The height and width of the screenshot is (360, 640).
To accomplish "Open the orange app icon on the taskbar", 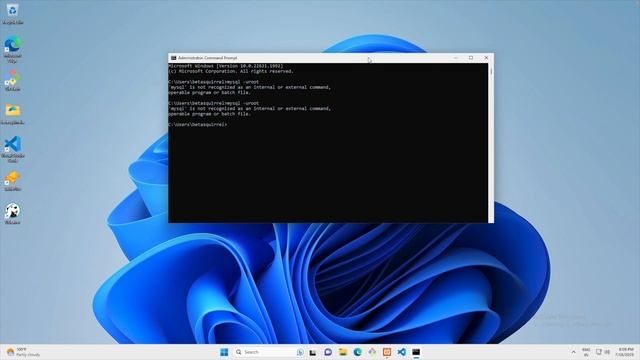I will pos(387,352).
